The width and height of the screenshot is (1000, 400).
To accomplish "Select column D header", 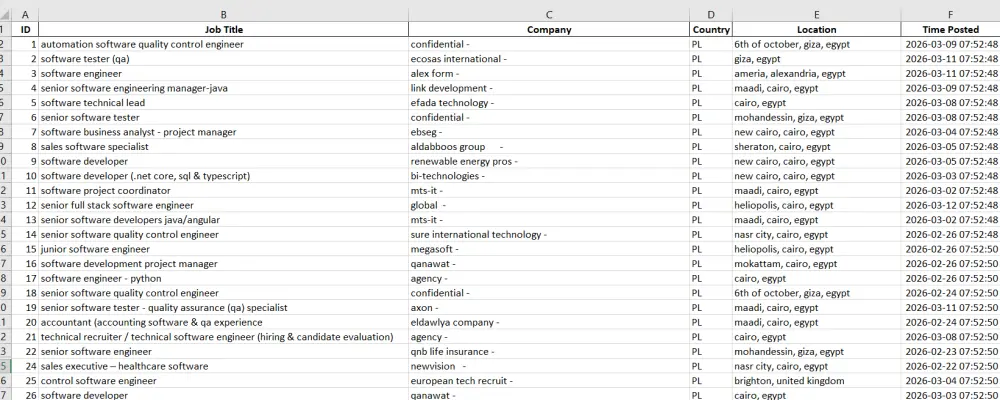I will 711,15.
